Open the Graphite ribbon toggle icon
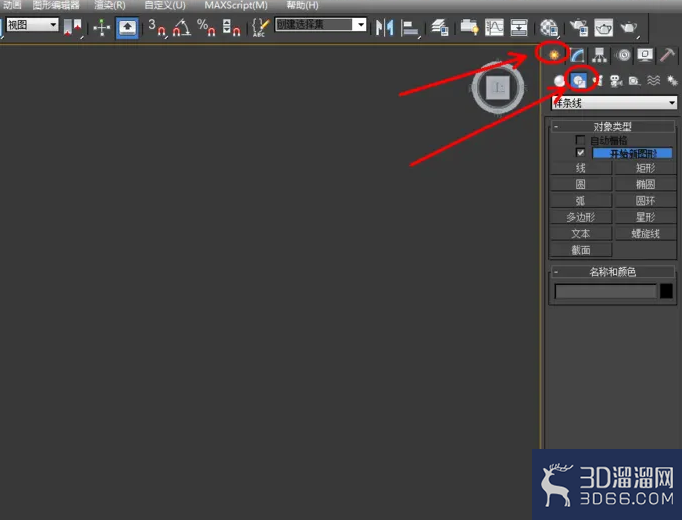Image resolution: width=682 pixels, height=520 pixels. (x=469, y=27)
